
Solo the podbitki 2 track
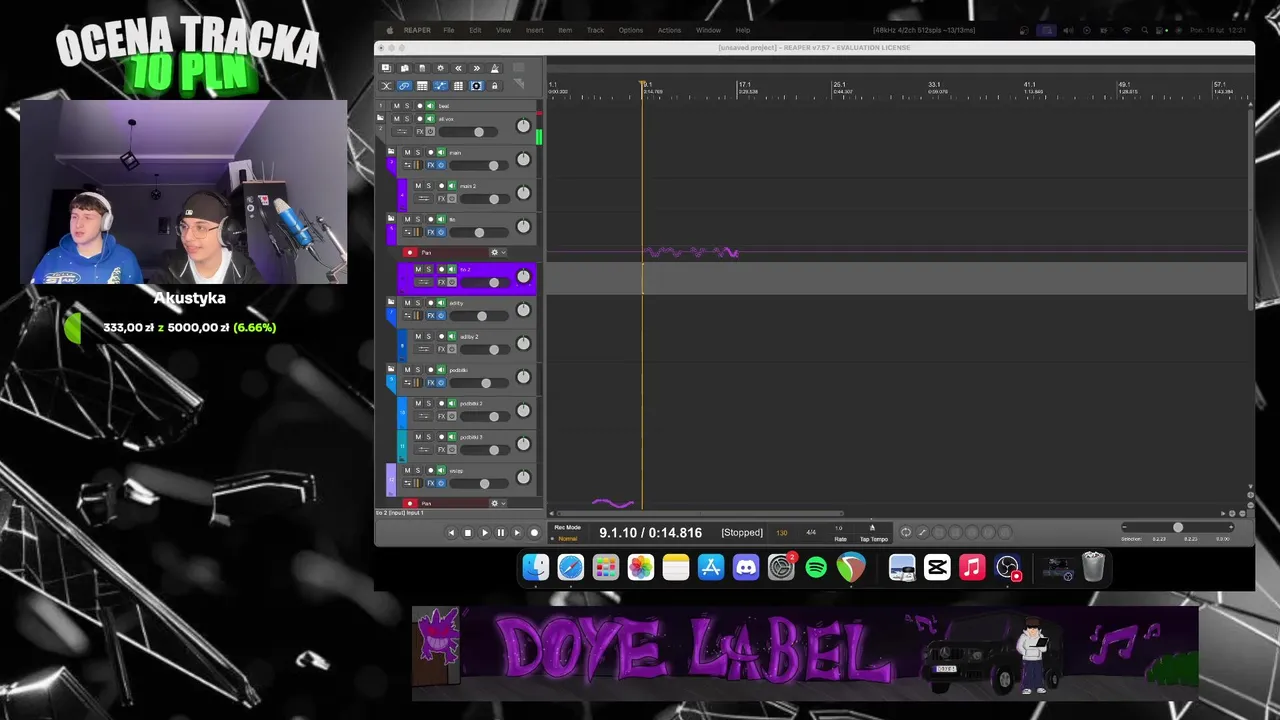[x=429, y=403]
